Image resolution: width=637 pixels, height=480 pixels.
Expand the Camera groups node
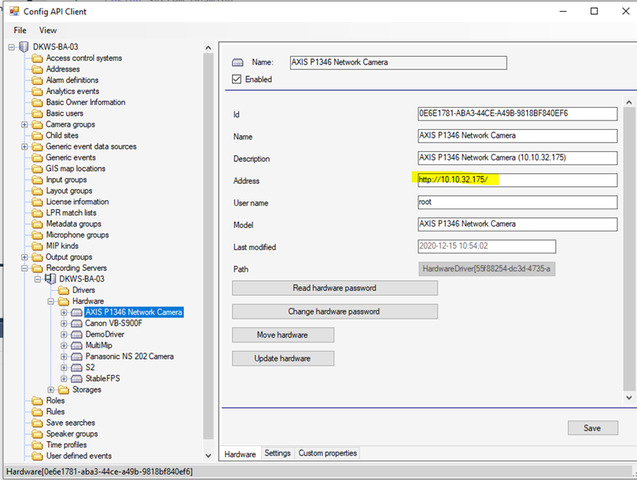coord(24,124)
